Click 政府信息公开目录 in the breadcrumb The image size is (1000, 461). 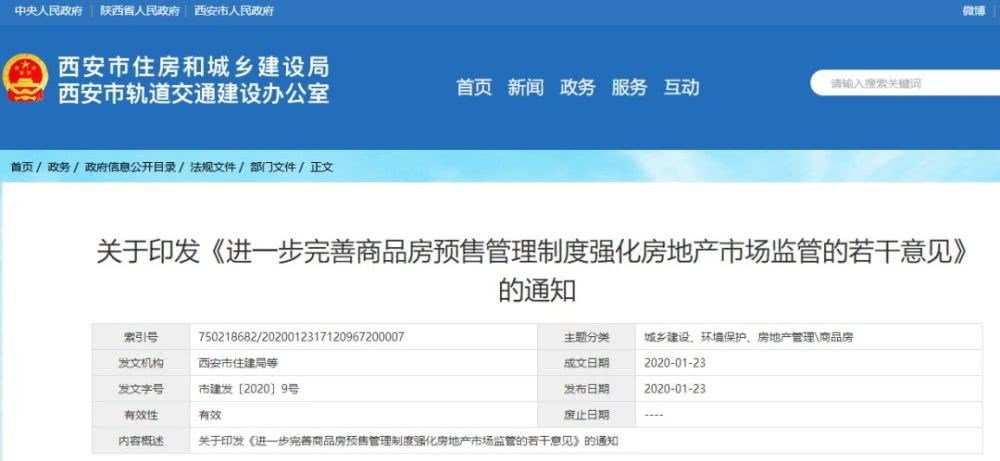(130, 167)
